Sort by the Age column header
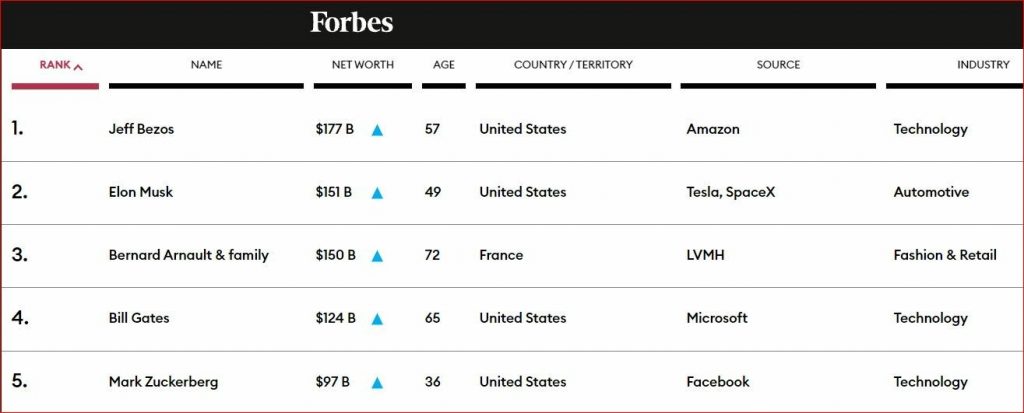The width and height of the screenshot is (1024, 413). click(444, 65)
